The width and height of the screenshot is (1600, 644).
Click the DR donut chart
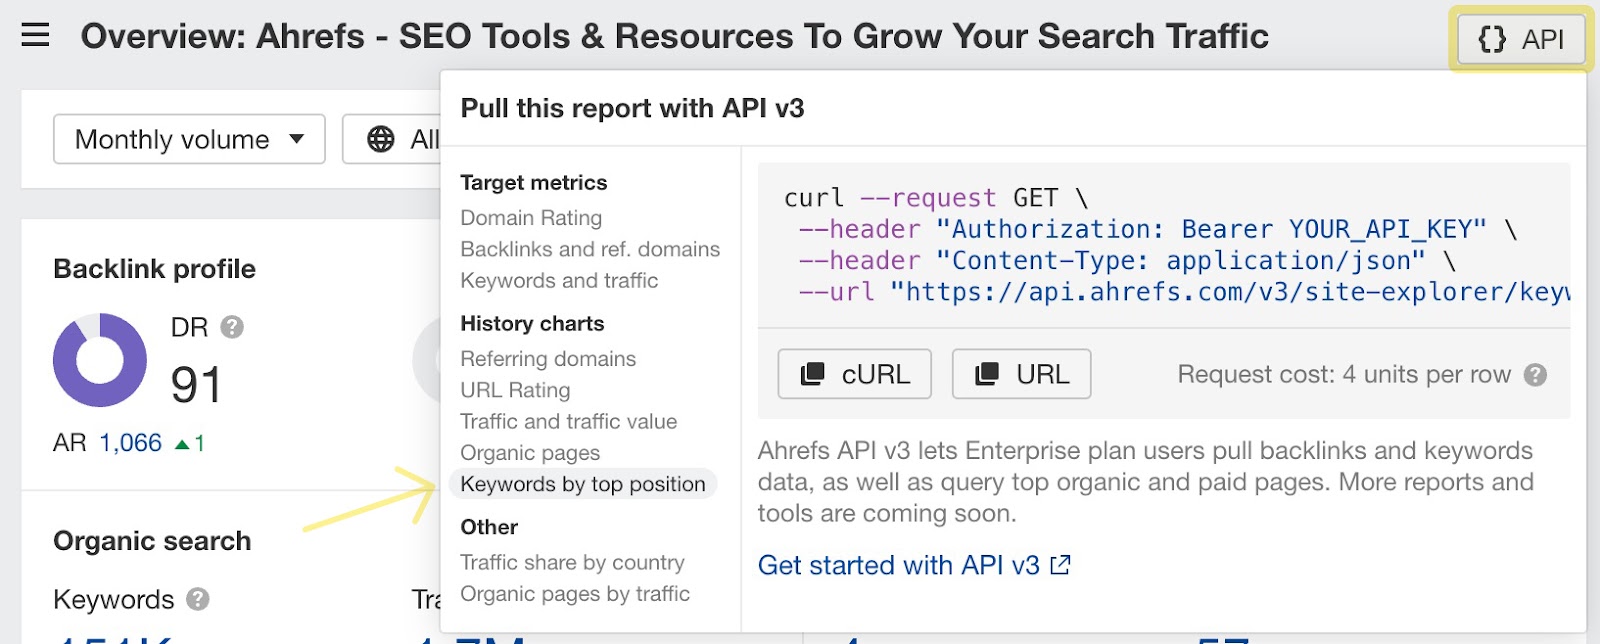pyautogui.click(x=100, y=360)
